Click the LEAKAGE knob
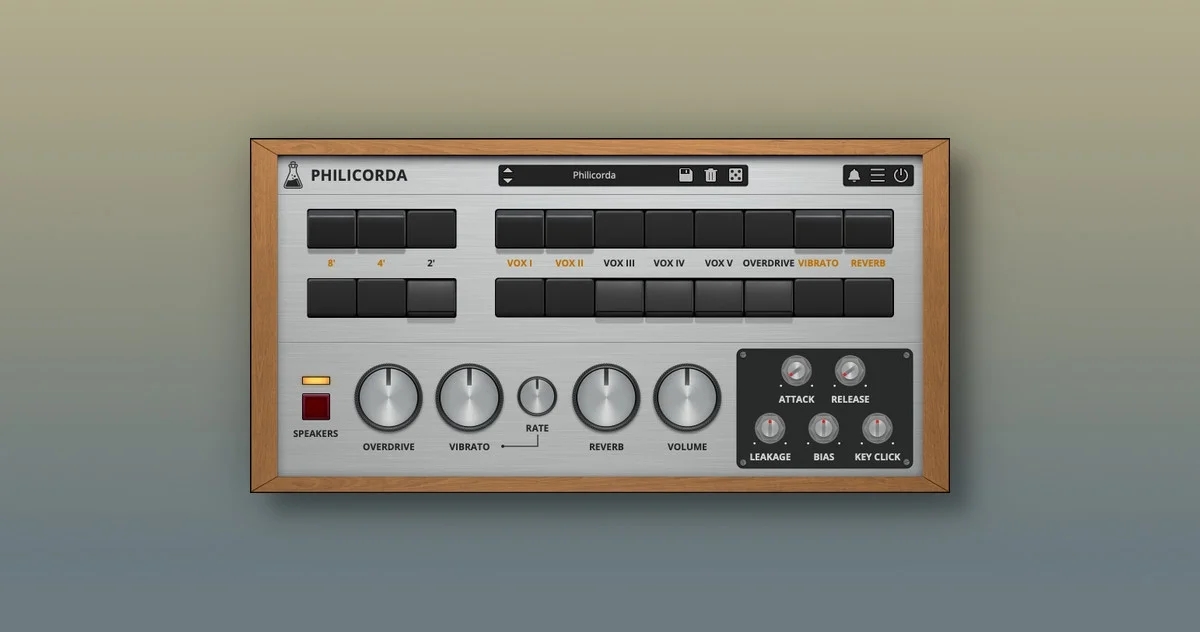The image size is (1200, 632). [769, 429]
